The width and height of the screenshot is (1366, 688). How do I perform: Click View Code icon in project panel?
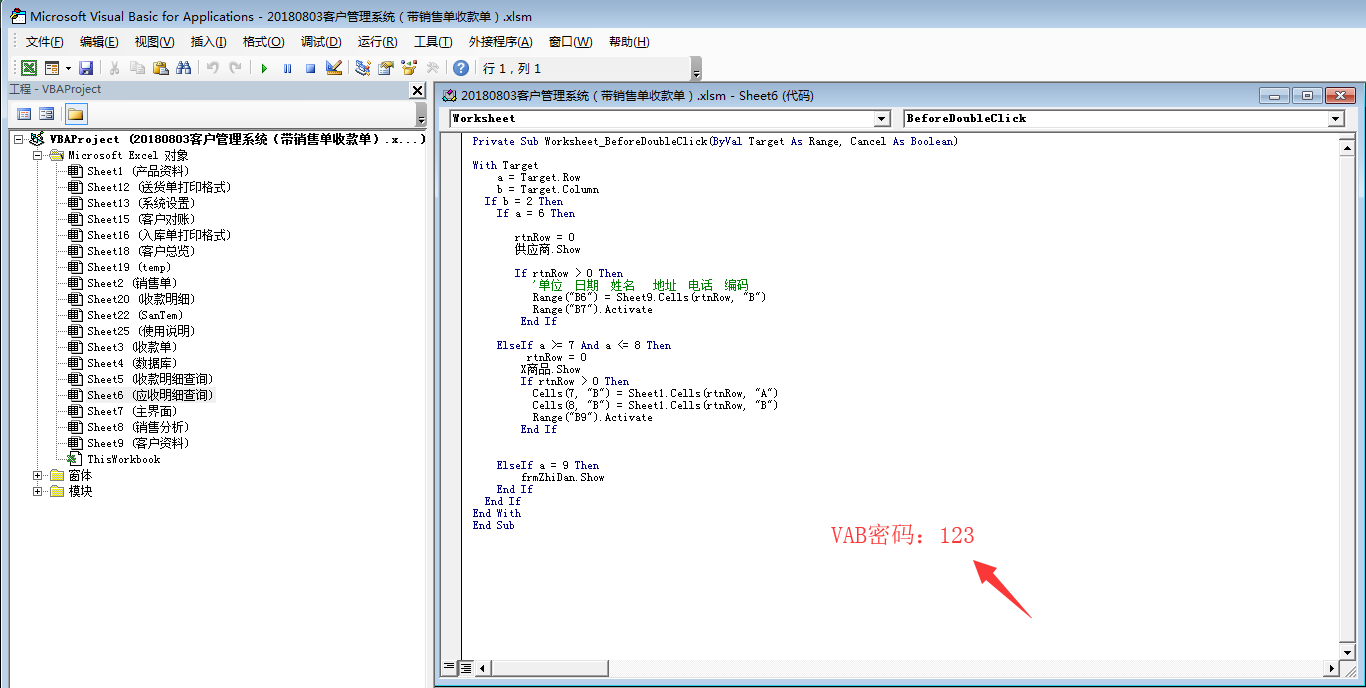click(x=24, y=114)
